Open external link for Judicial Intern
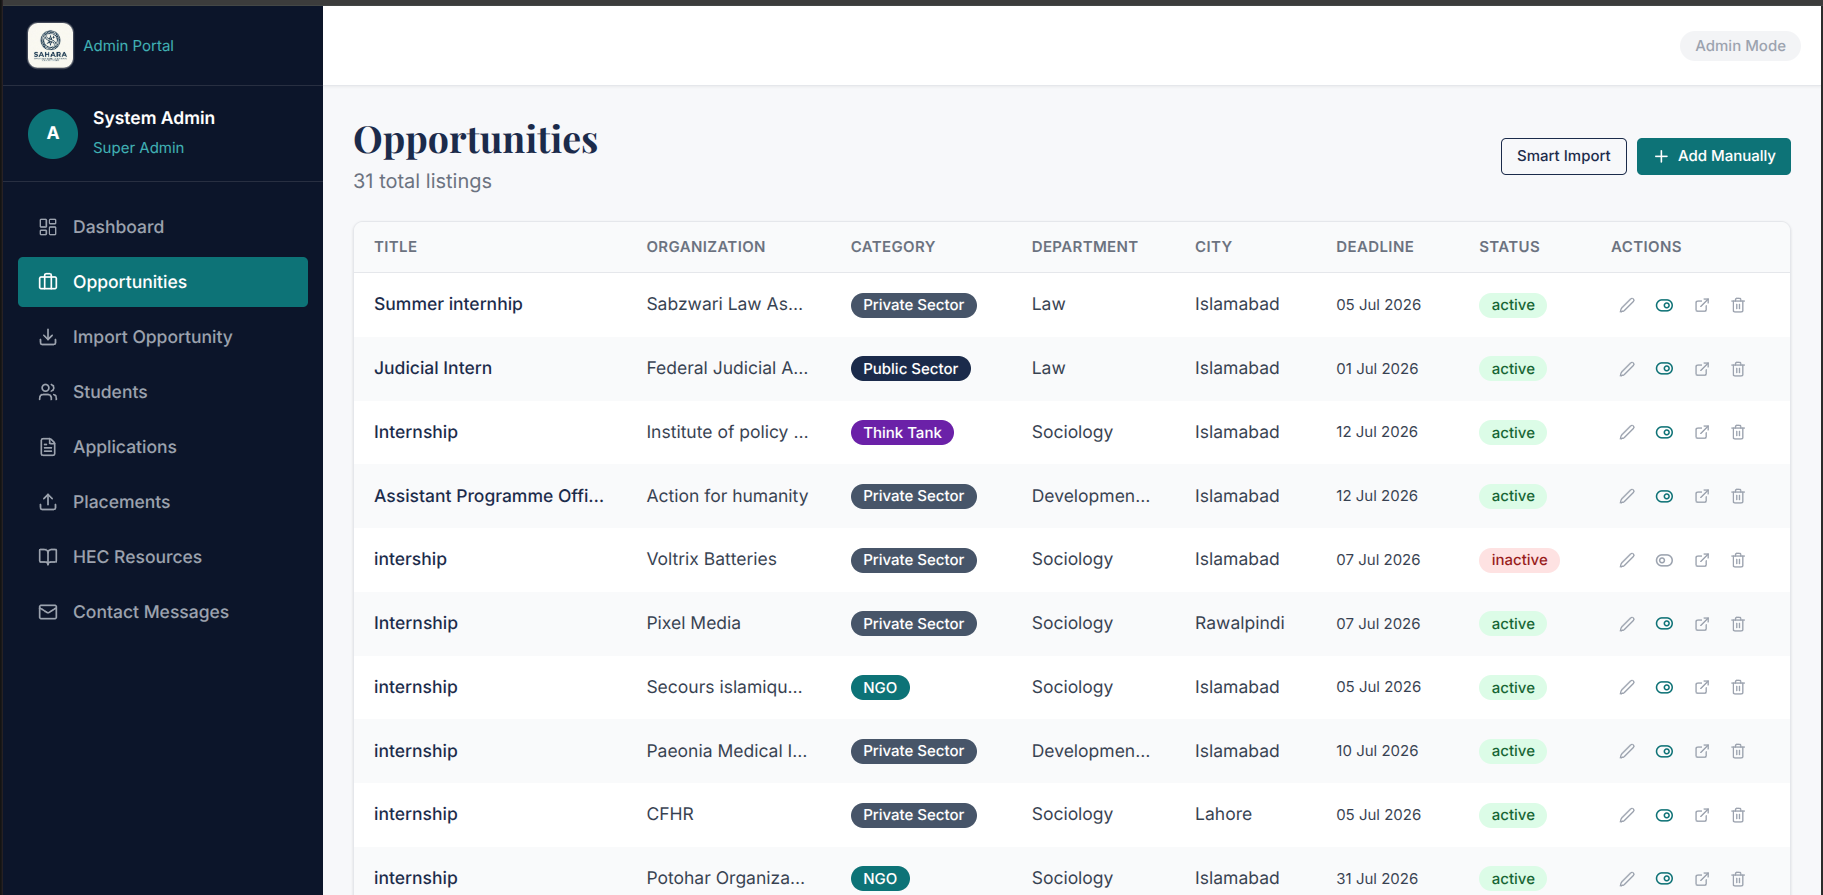Image resolution: width=1823 pixels, height=895 pixels. pyautogui.click(x=1701, y=369)
